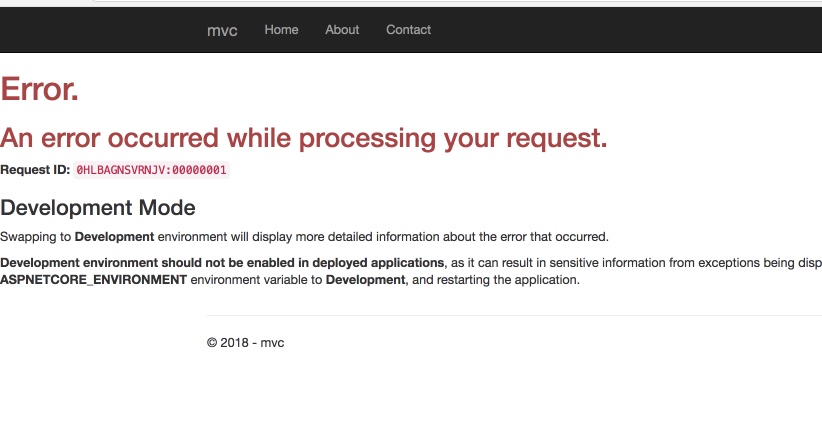822x430 pixels.
Task: Open the mvc brand link
Action: click(222, 30)
